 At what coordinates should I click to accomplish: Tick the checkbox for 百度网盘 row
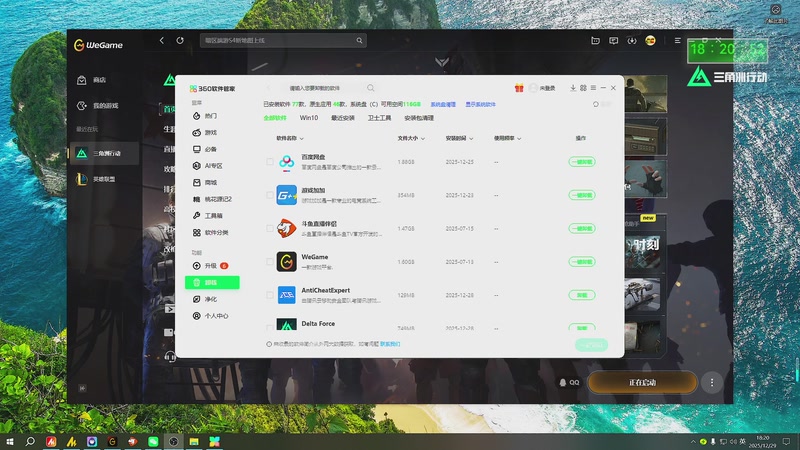[270, 162]
